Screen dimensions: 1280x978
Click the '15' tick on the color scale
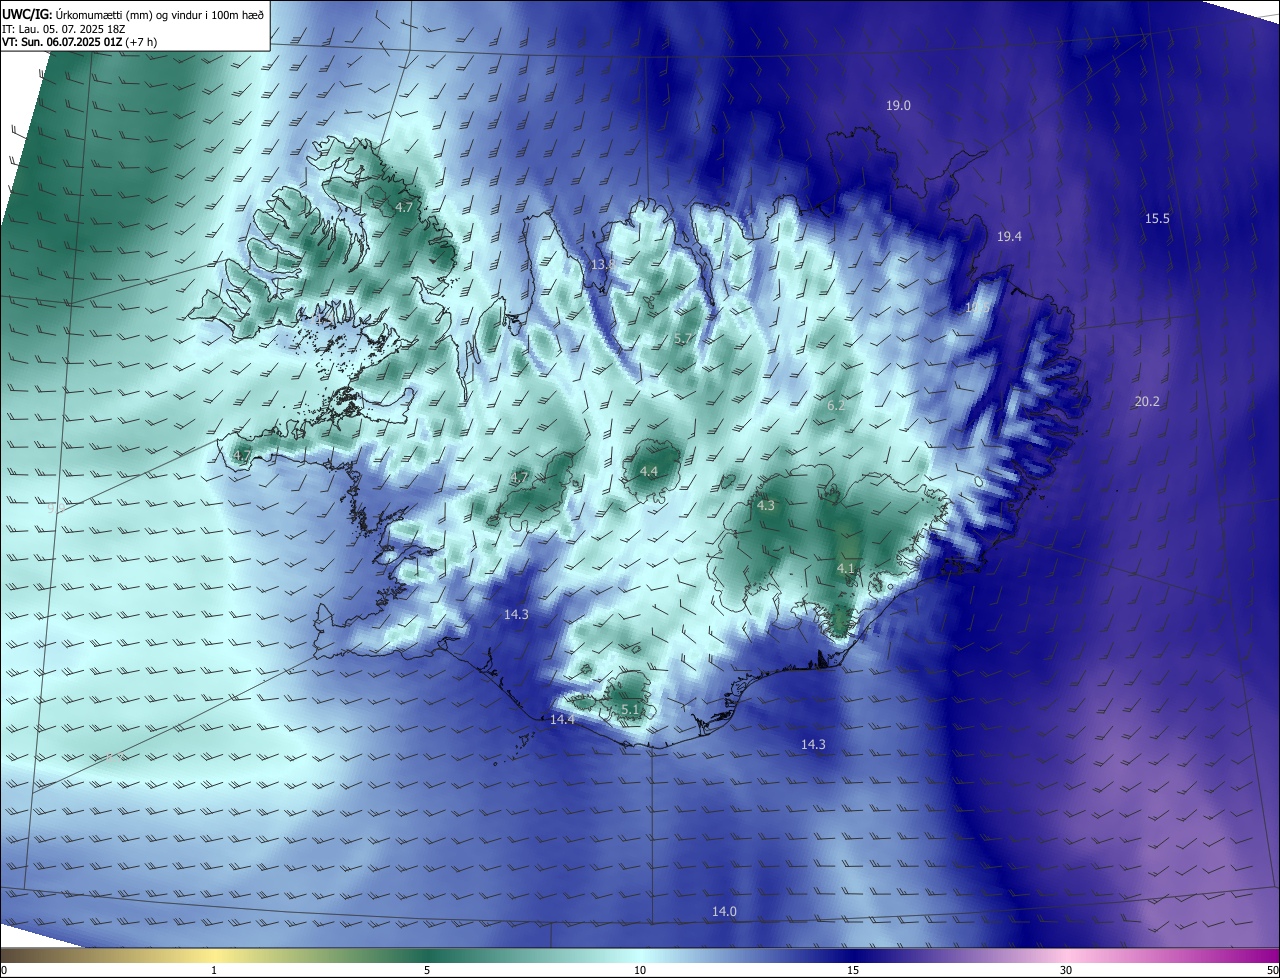pyautogui.click(x=853, y=970)
